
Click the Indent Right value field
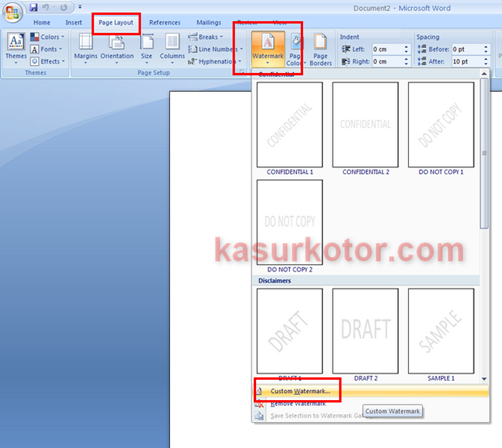387,61
